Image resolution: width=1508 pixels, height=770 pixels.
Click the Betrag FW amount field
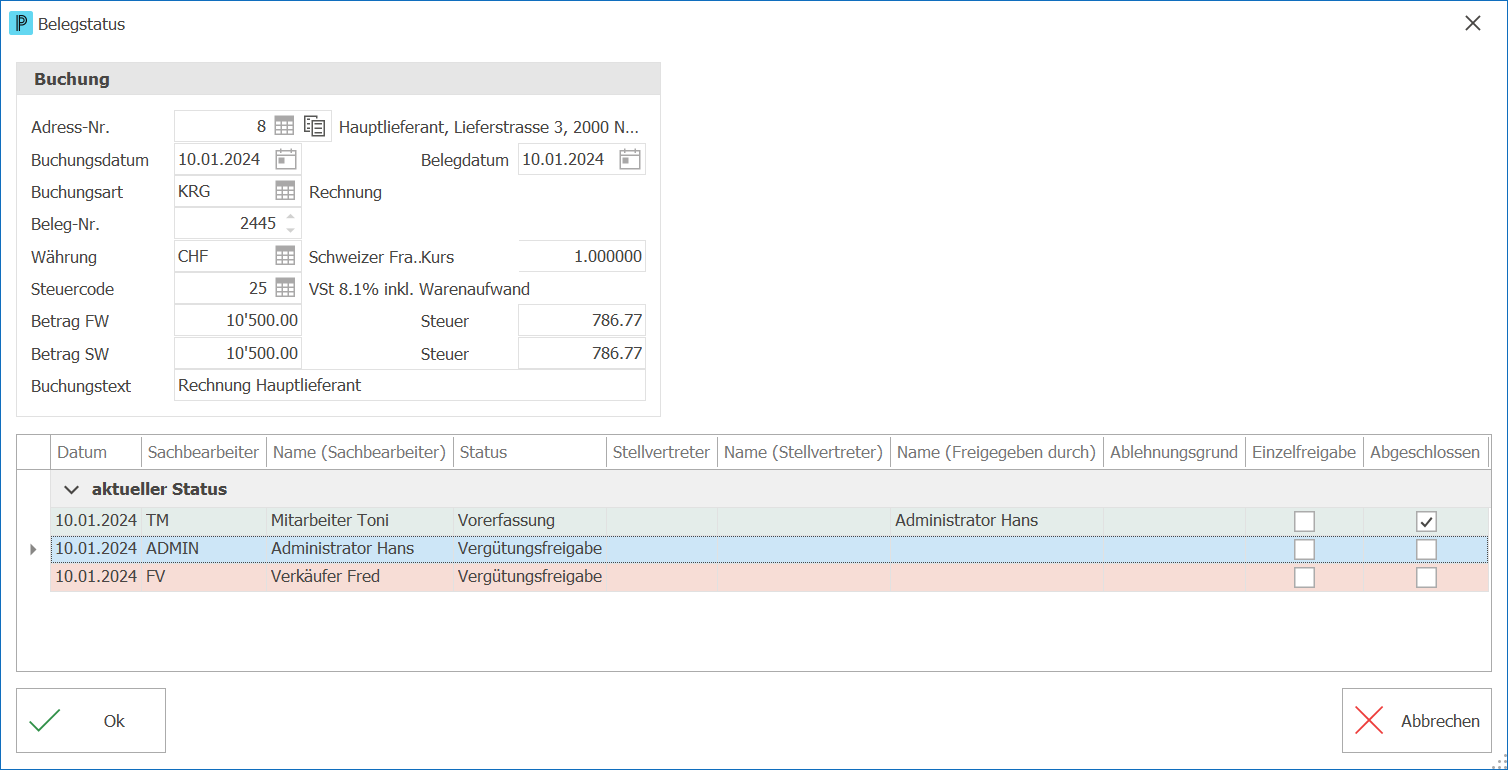pos(238,321)
